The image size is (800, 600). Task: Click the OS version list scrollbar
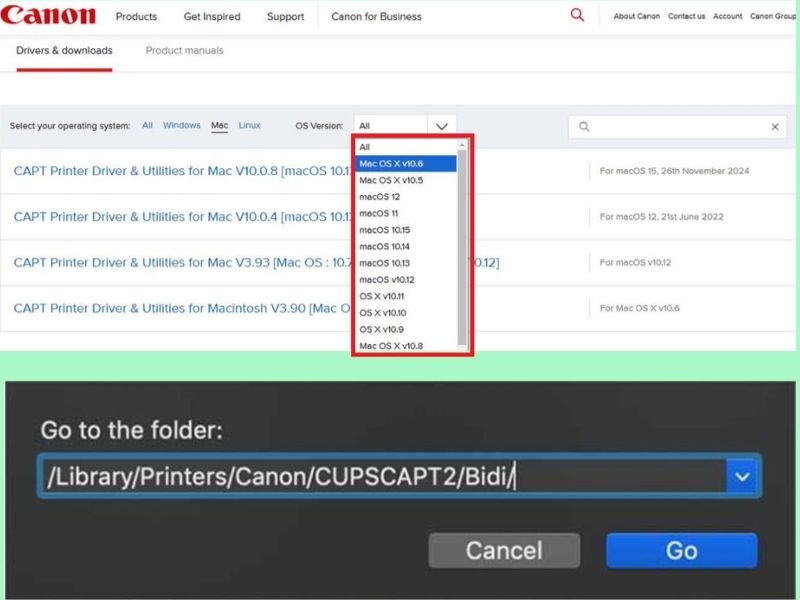(x=462, y=247)
